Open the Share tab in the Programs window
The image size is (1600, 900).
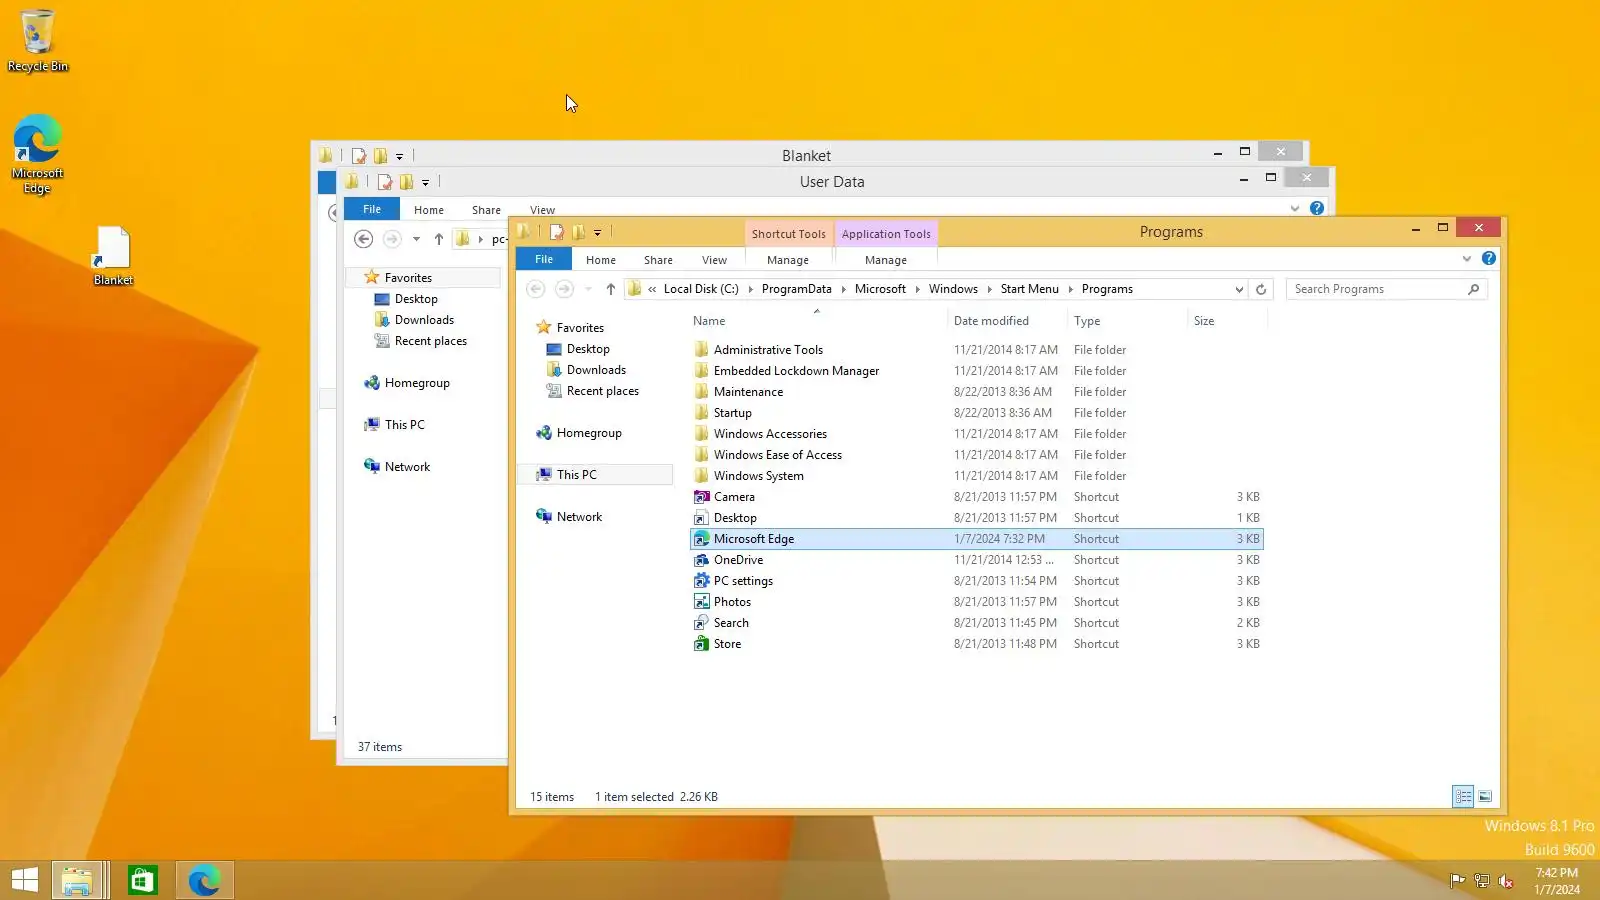pyautogui.click(x=658, y=260)
